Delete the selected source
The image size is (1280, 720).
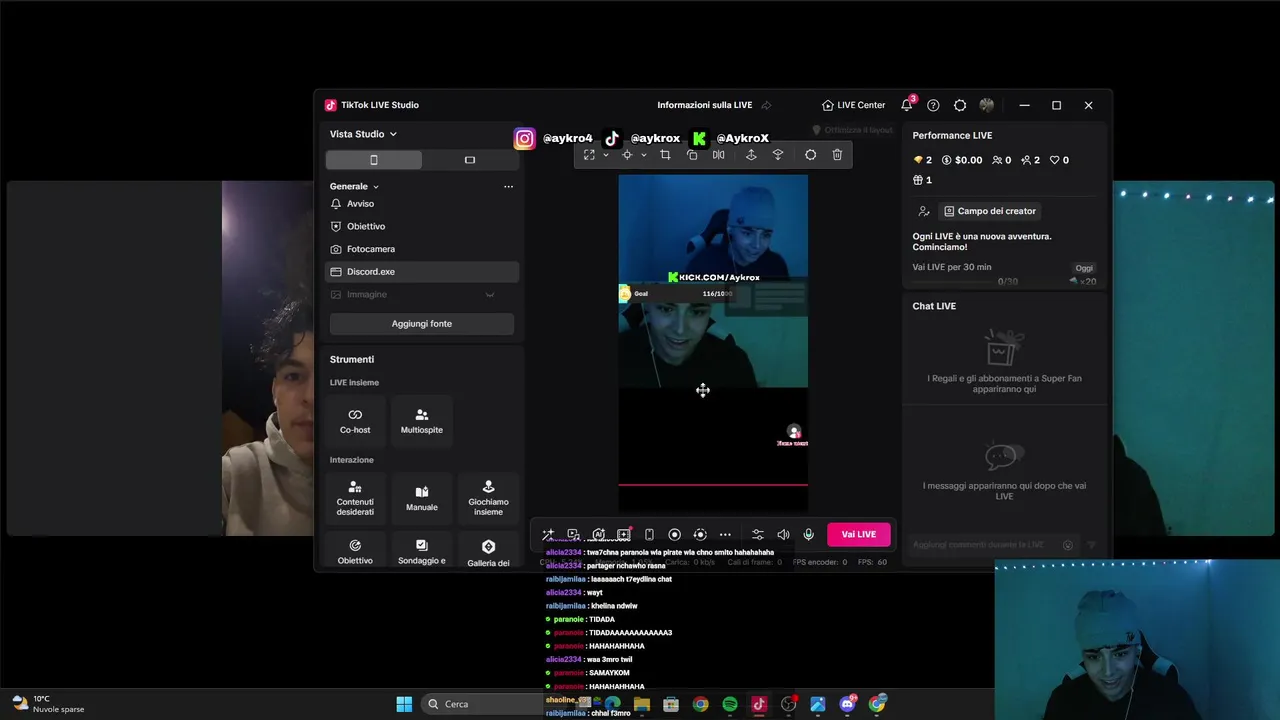(837, 155)
